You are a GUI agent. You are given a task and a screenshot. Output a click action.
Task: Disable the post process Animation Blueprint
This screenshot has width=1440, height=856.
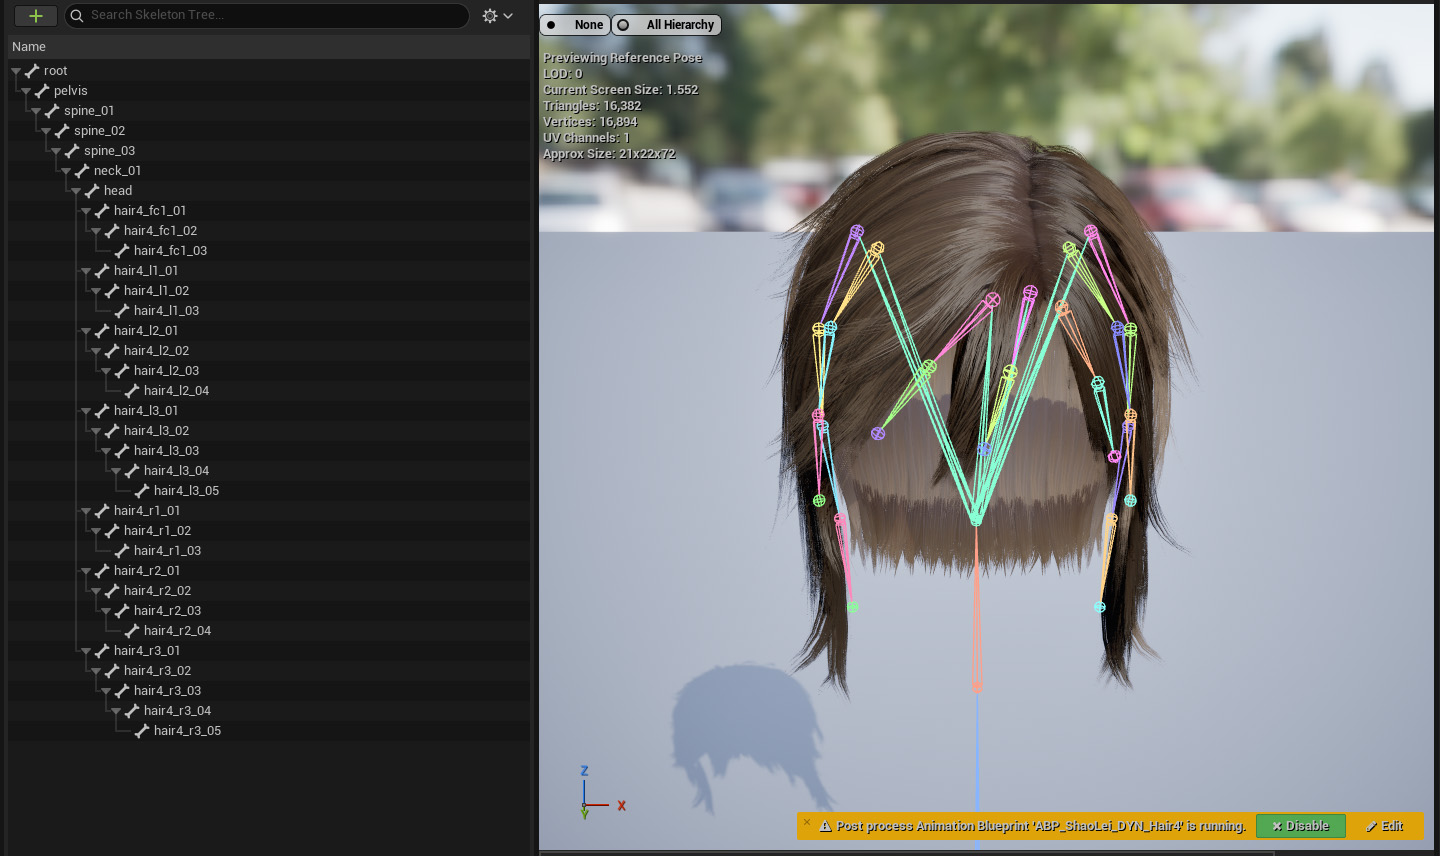point(1300,826)
